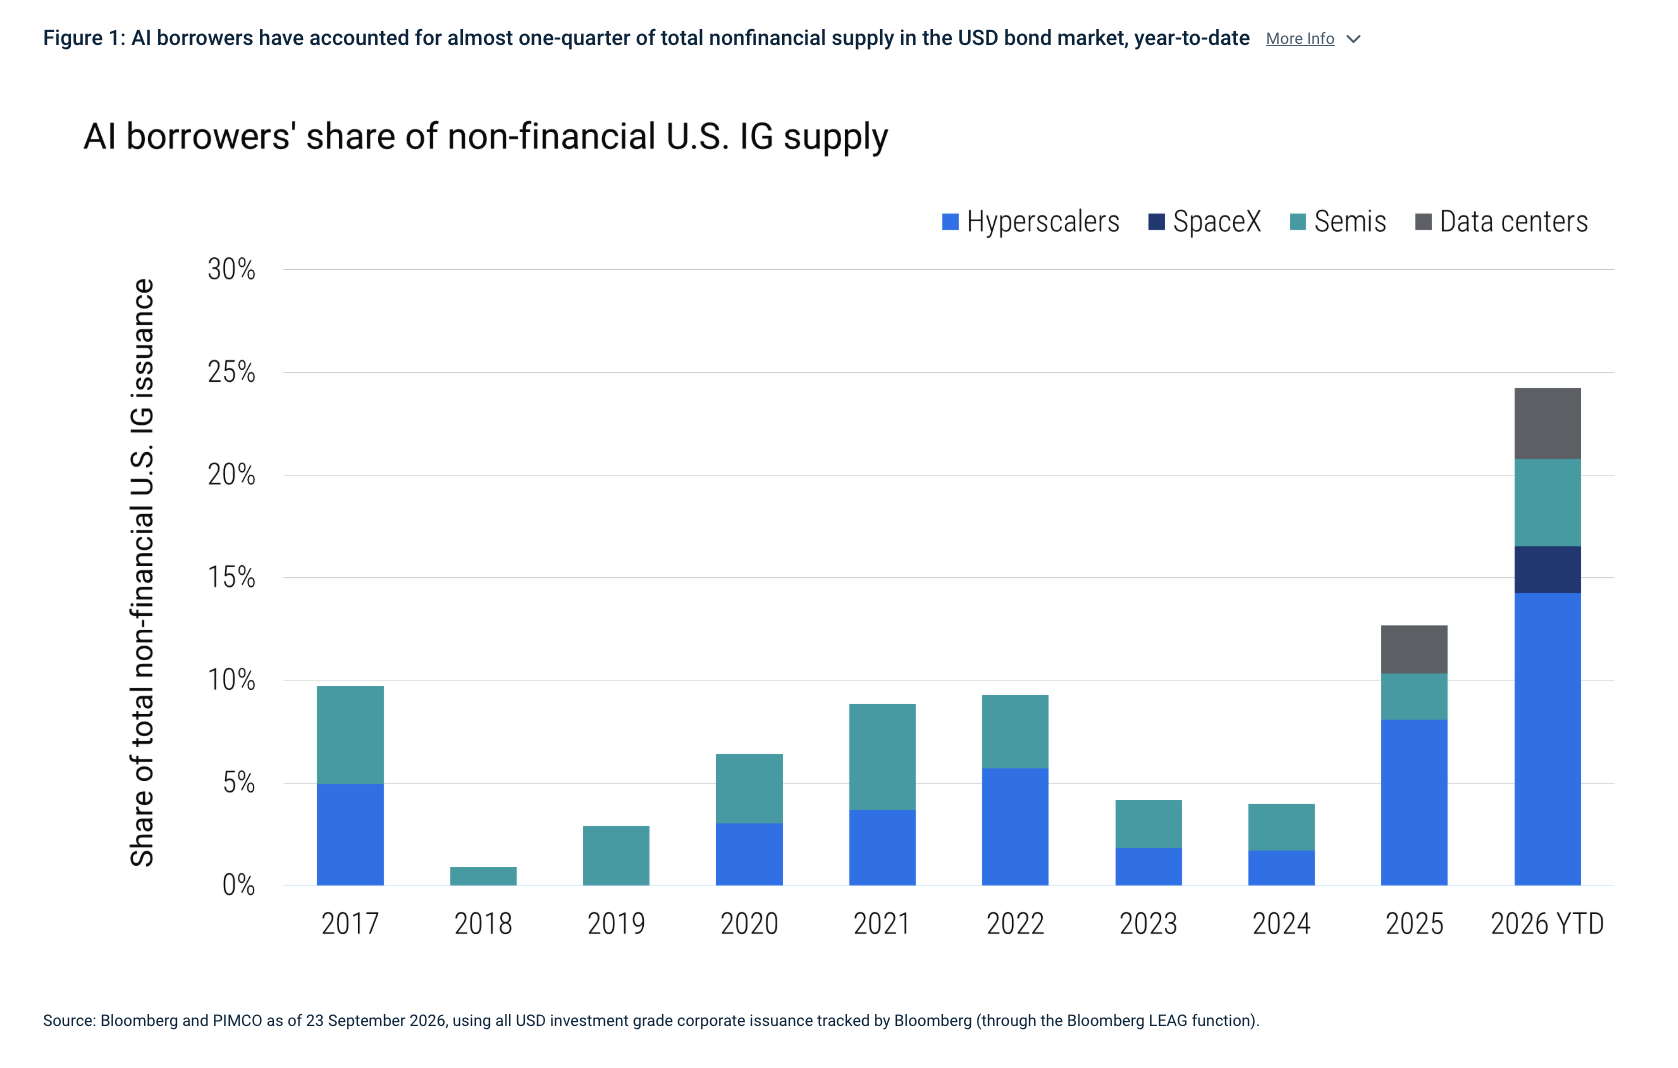
Task: Click the 2024 x-axis label
Action: 1281,923
